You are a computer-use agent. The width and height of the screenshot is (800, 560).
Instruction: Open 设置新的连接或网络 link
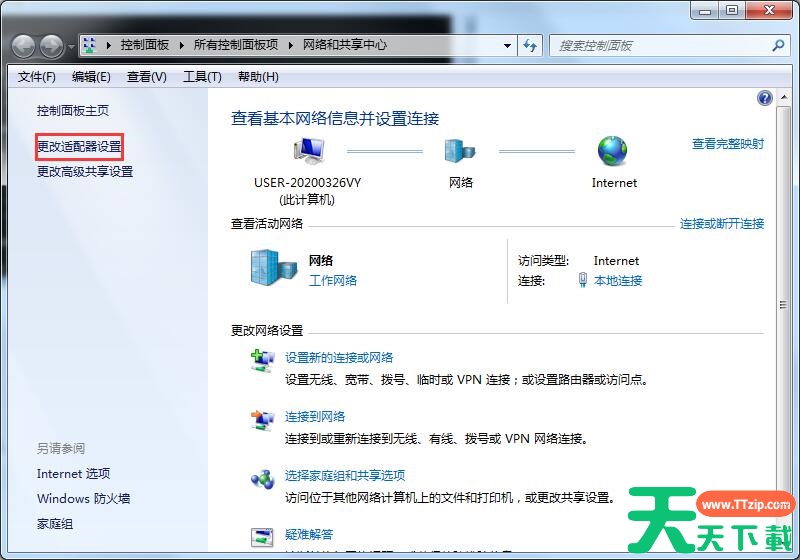pyautogui.click(x=339, y=358)
